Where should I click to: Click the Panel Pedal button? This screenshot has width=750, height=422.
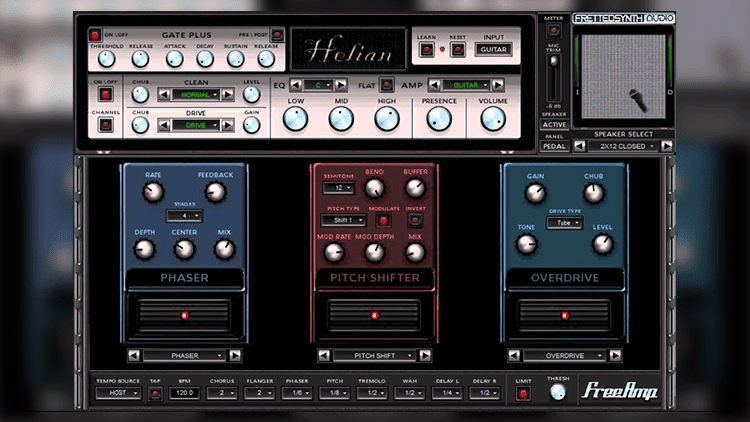tap(554, 146)
